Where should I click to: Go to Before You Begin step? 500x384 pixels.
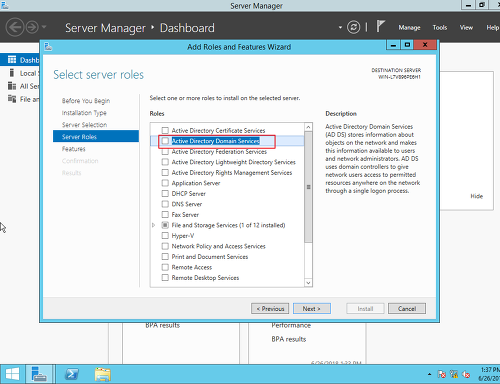pyautogui.click(x=86, y=101)
